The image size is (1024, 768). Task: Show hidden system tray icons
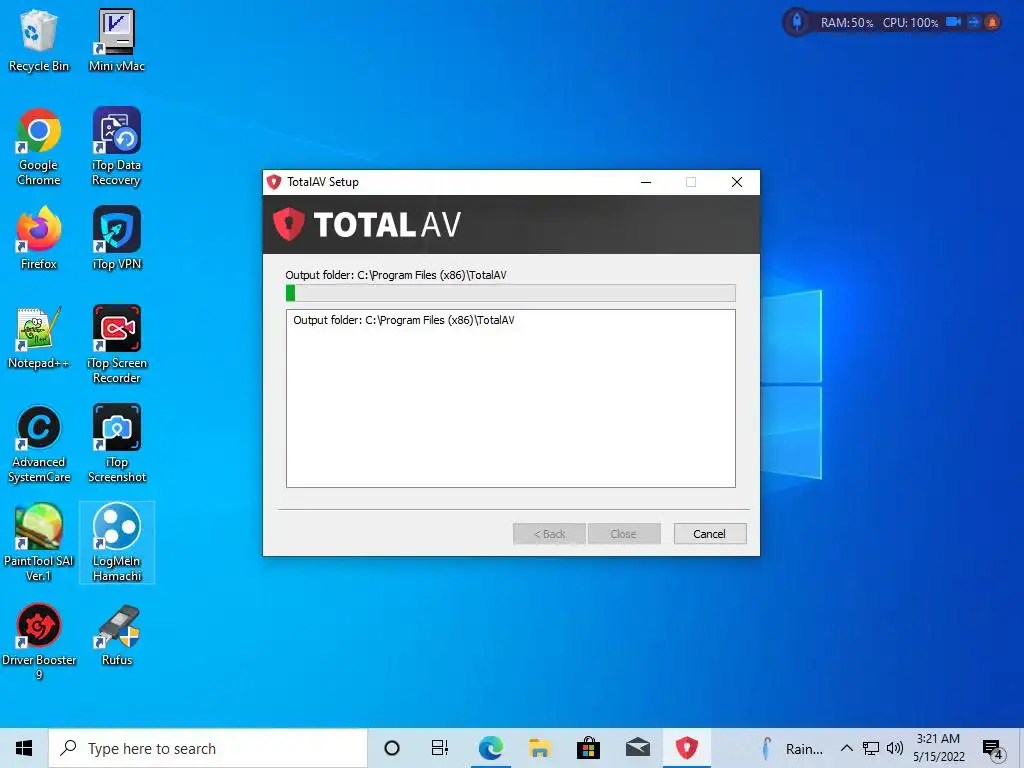(x=846, y=748)
